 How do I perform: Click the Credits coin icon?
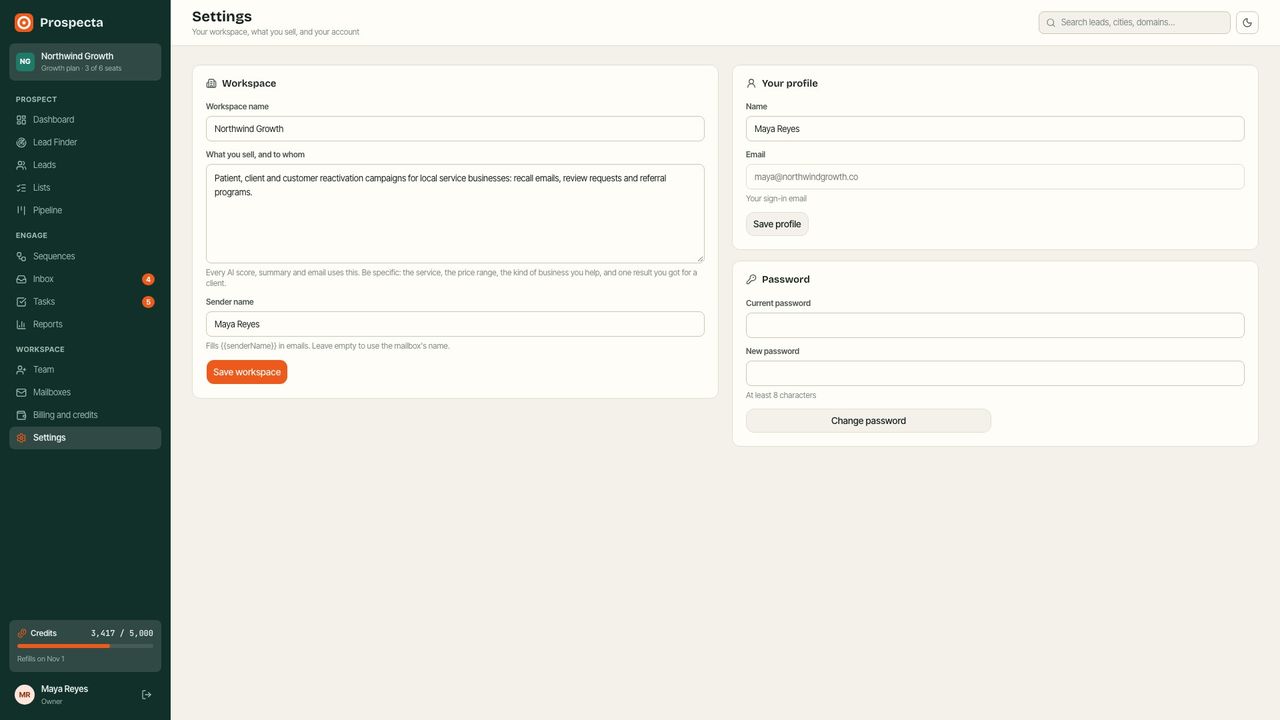coord(22,633)
